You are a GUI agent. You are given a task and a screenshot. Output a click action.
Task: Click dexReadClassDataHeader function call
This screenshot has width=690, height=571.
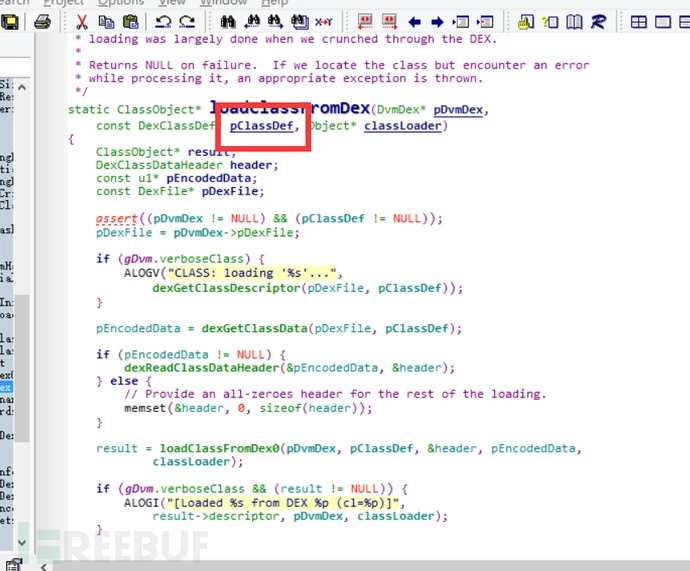[202, 368]
